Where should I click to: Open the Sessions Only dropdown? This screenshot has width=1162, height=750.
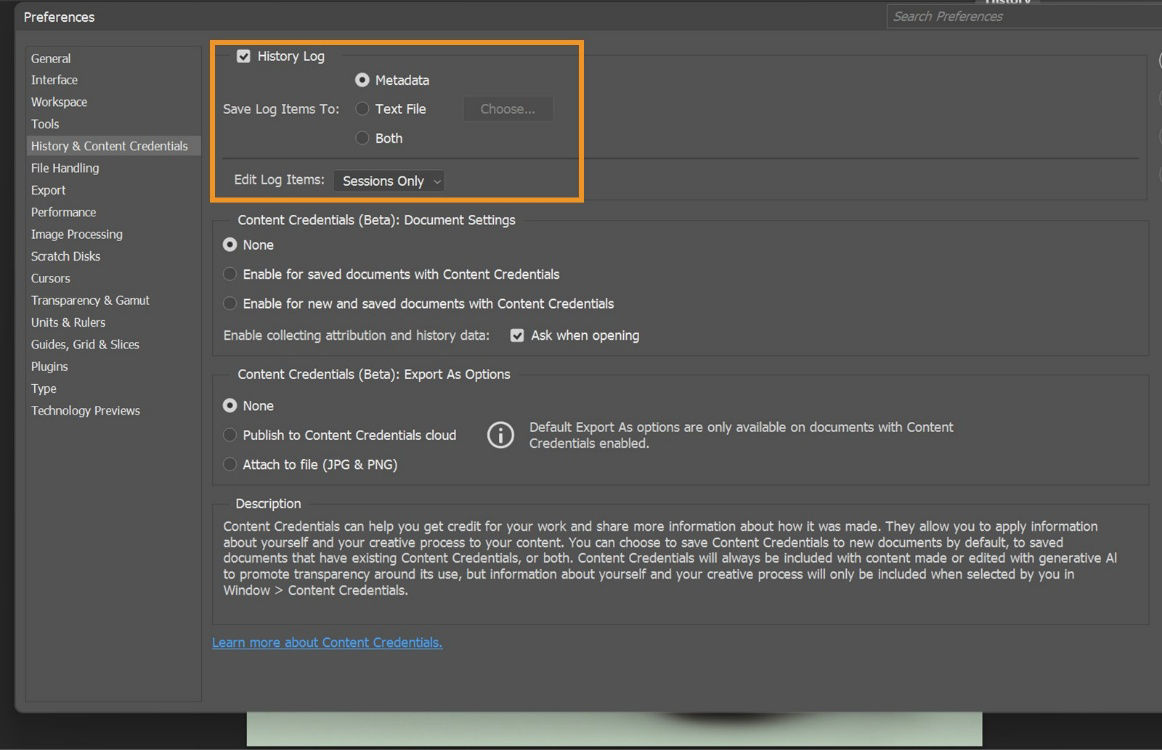point(389,181)
